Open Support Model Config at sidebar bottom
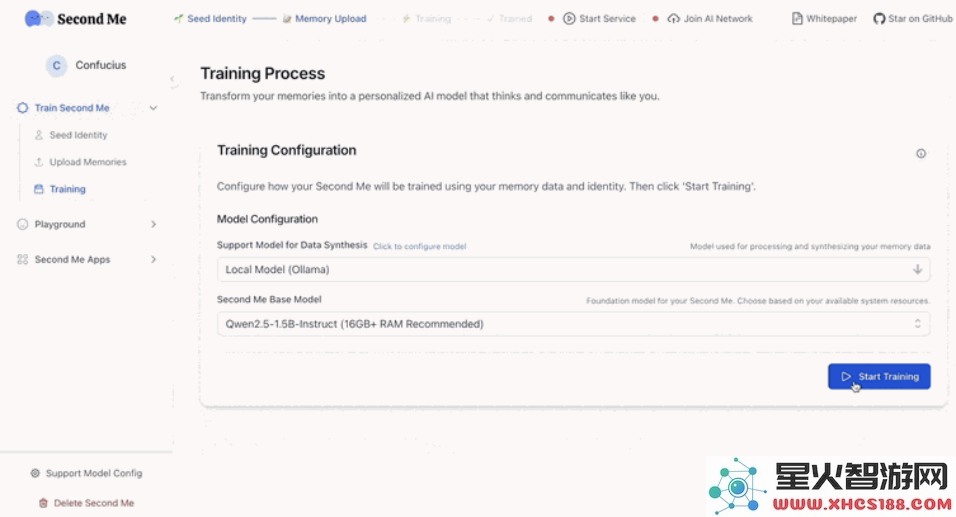 coord(87,473)
